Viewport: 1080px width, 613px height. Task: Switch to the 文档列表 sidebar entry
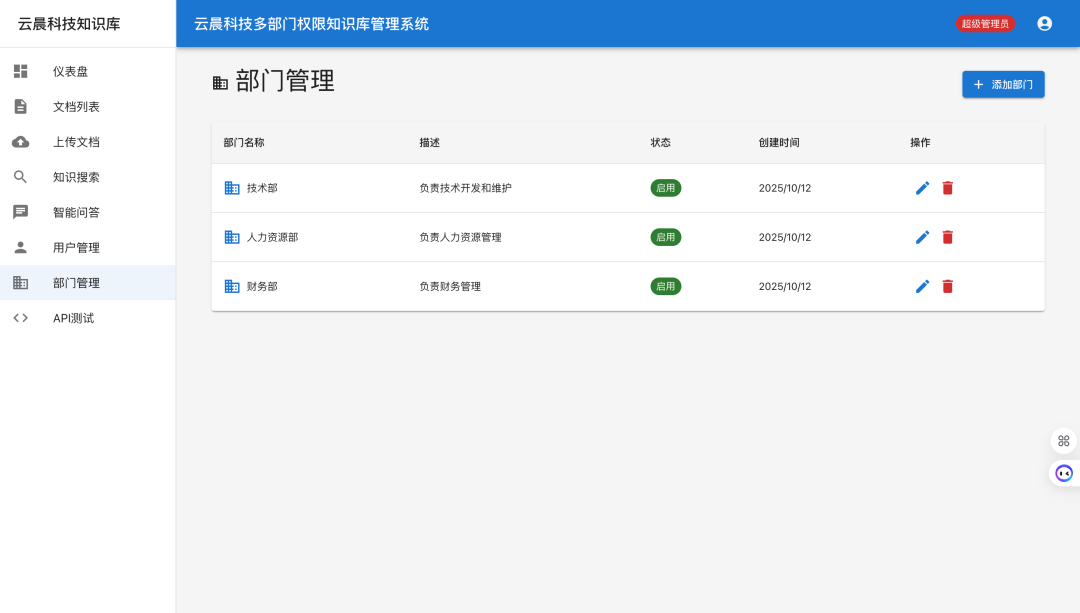(21, 106)
